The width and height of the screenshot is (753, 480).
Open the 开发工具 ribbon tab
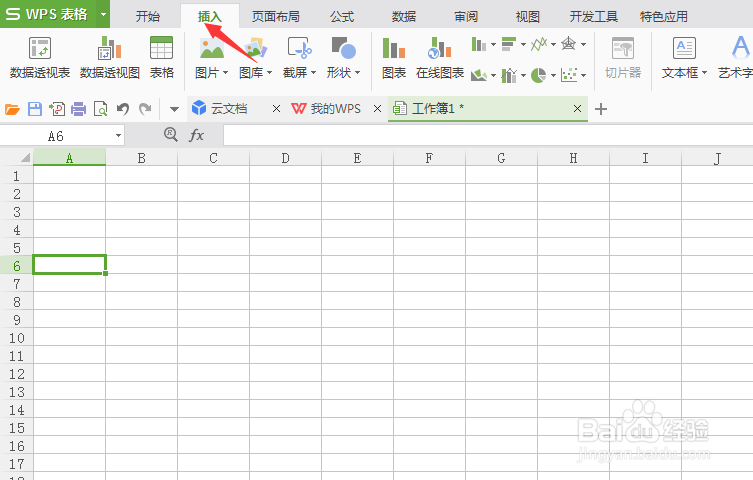pyautogui.click(x=594, y=17)
